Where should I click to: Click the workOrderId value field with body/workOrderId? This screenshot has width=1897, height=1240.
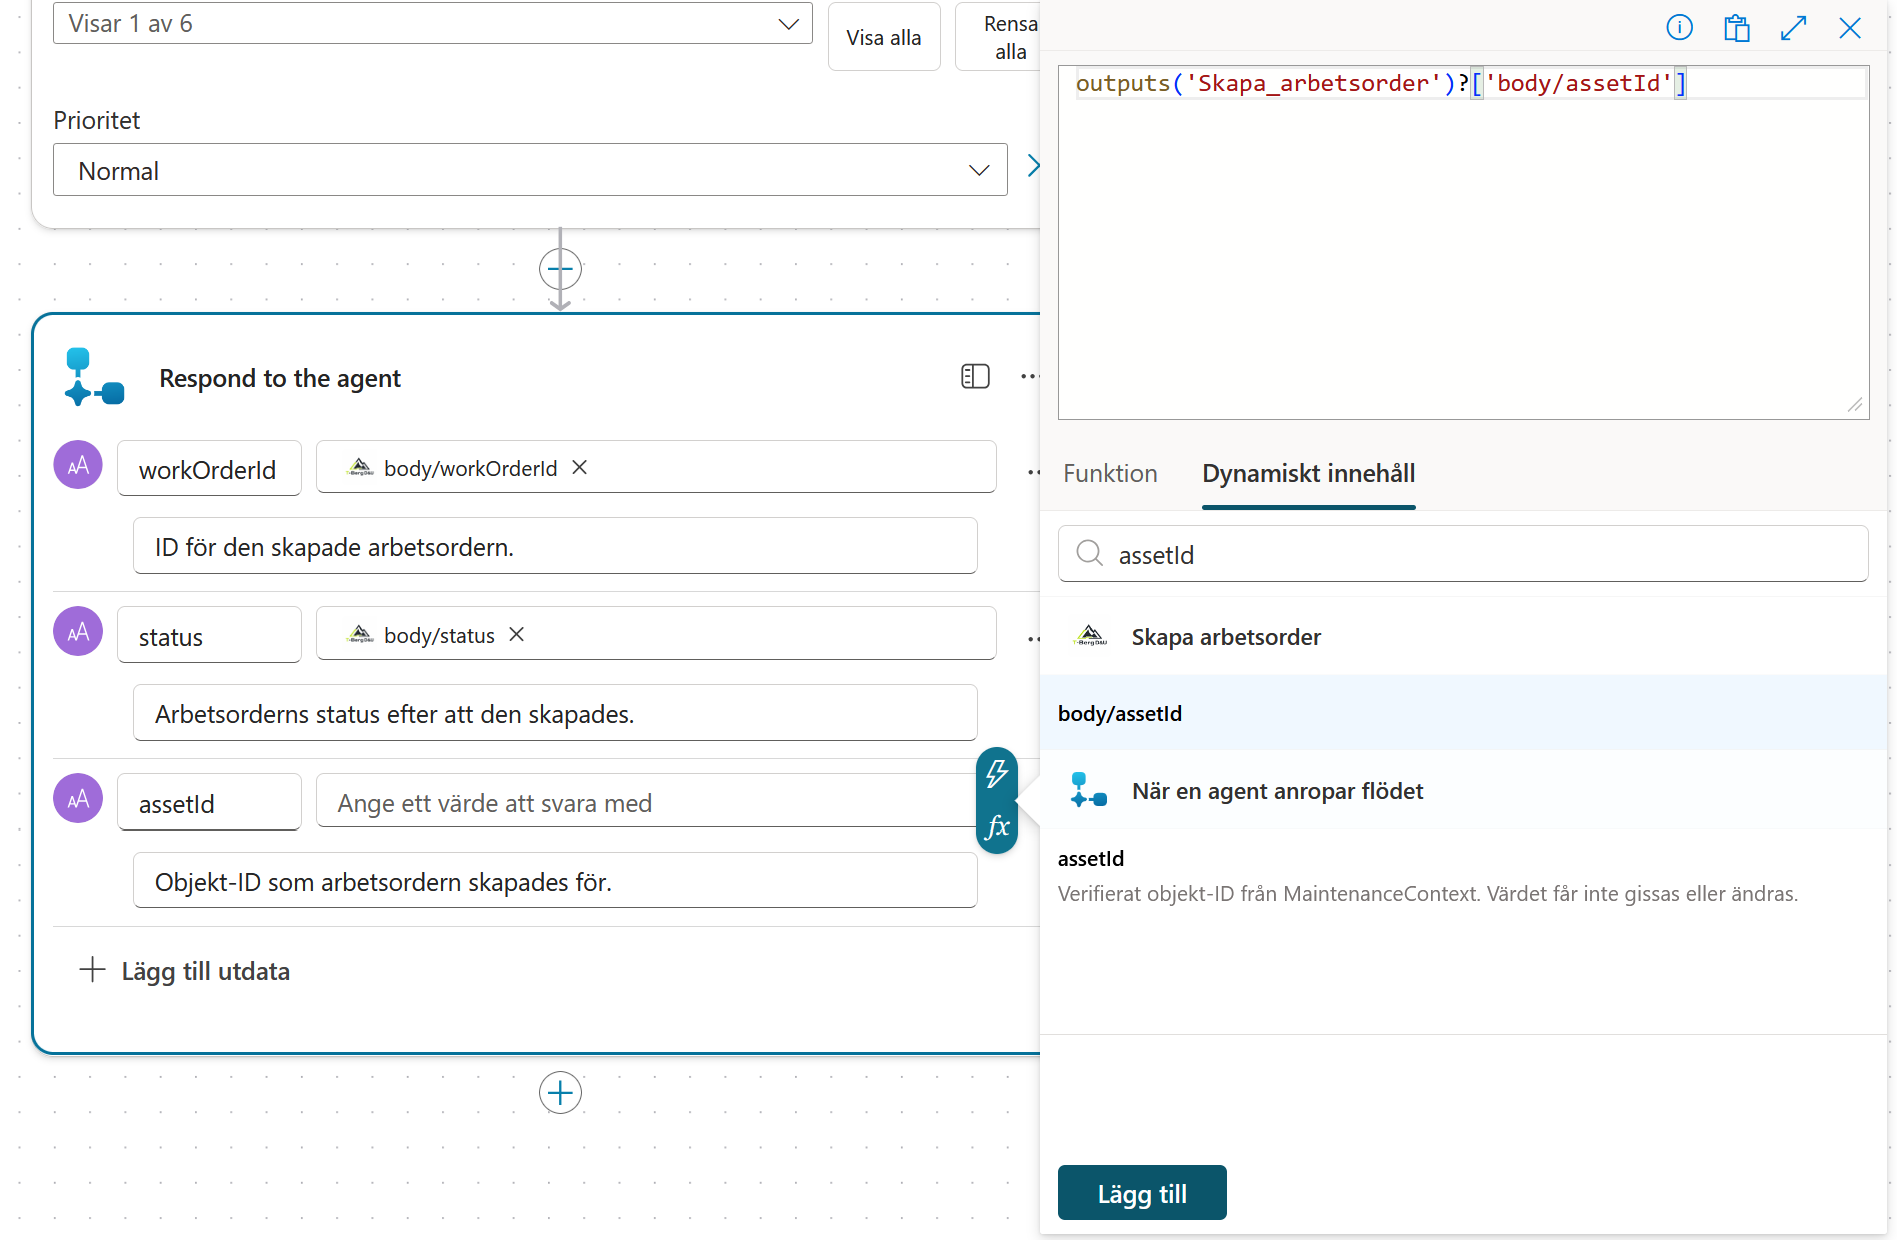click(x=656, y=467)
